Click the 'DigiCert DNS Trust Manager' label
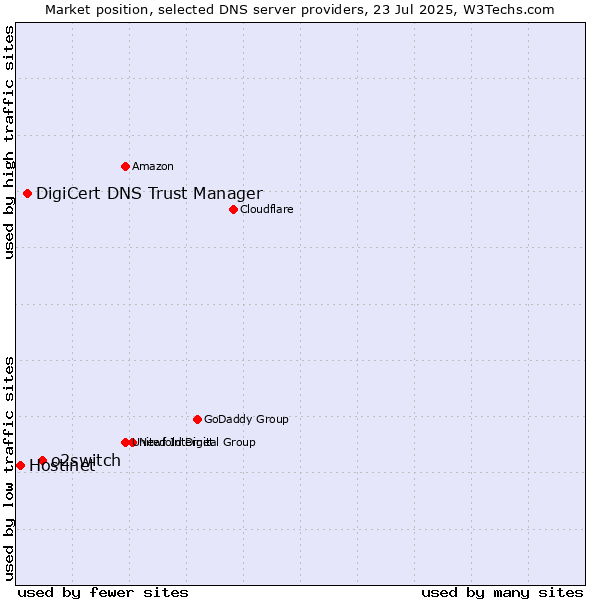The width and height of the screenshot is (600, 600). (149, 193)
